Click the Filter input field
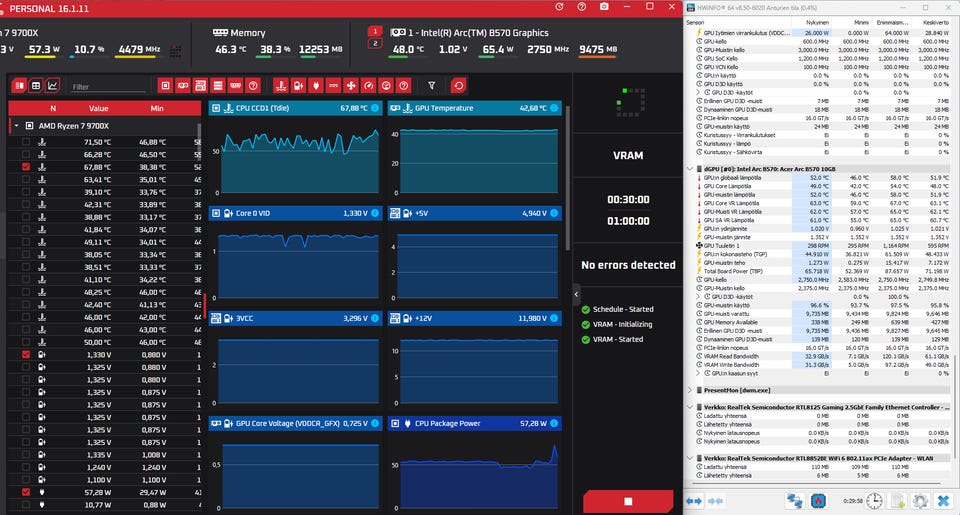 pos(108,87)
